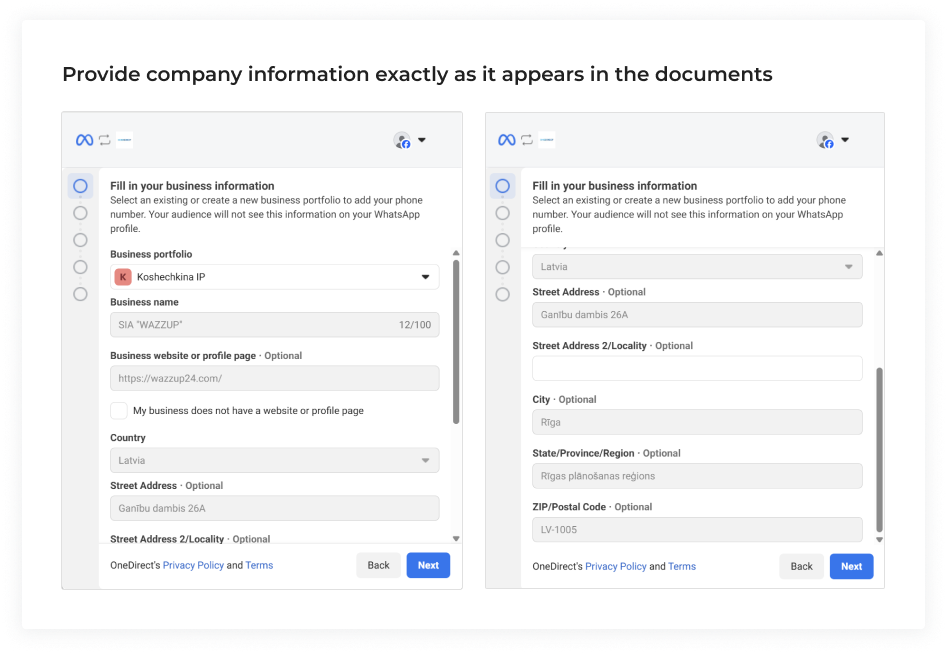The image size is (947, 653).
Task: Select the second step circle in left panel
Action: click(80, 213)
